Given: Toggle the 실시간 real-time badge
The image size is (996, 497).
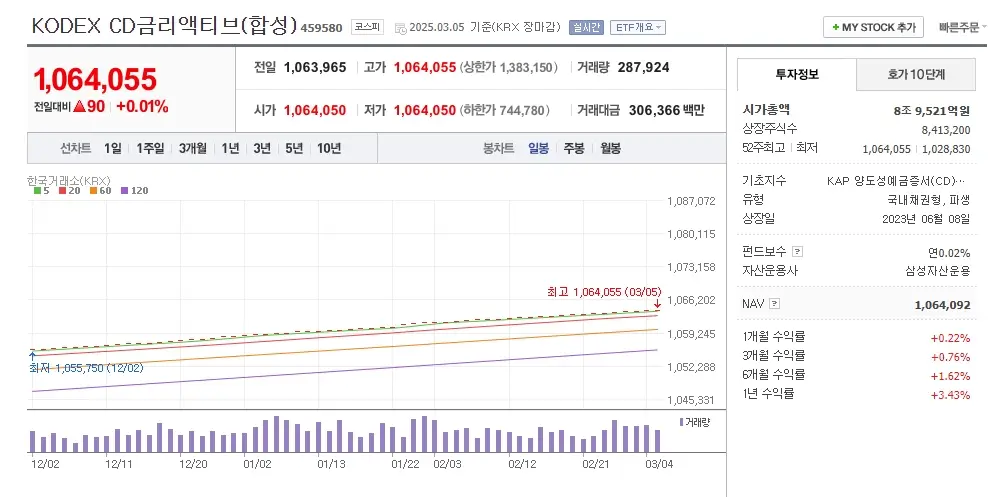Looking at the screenshot, I should (586, 27).
